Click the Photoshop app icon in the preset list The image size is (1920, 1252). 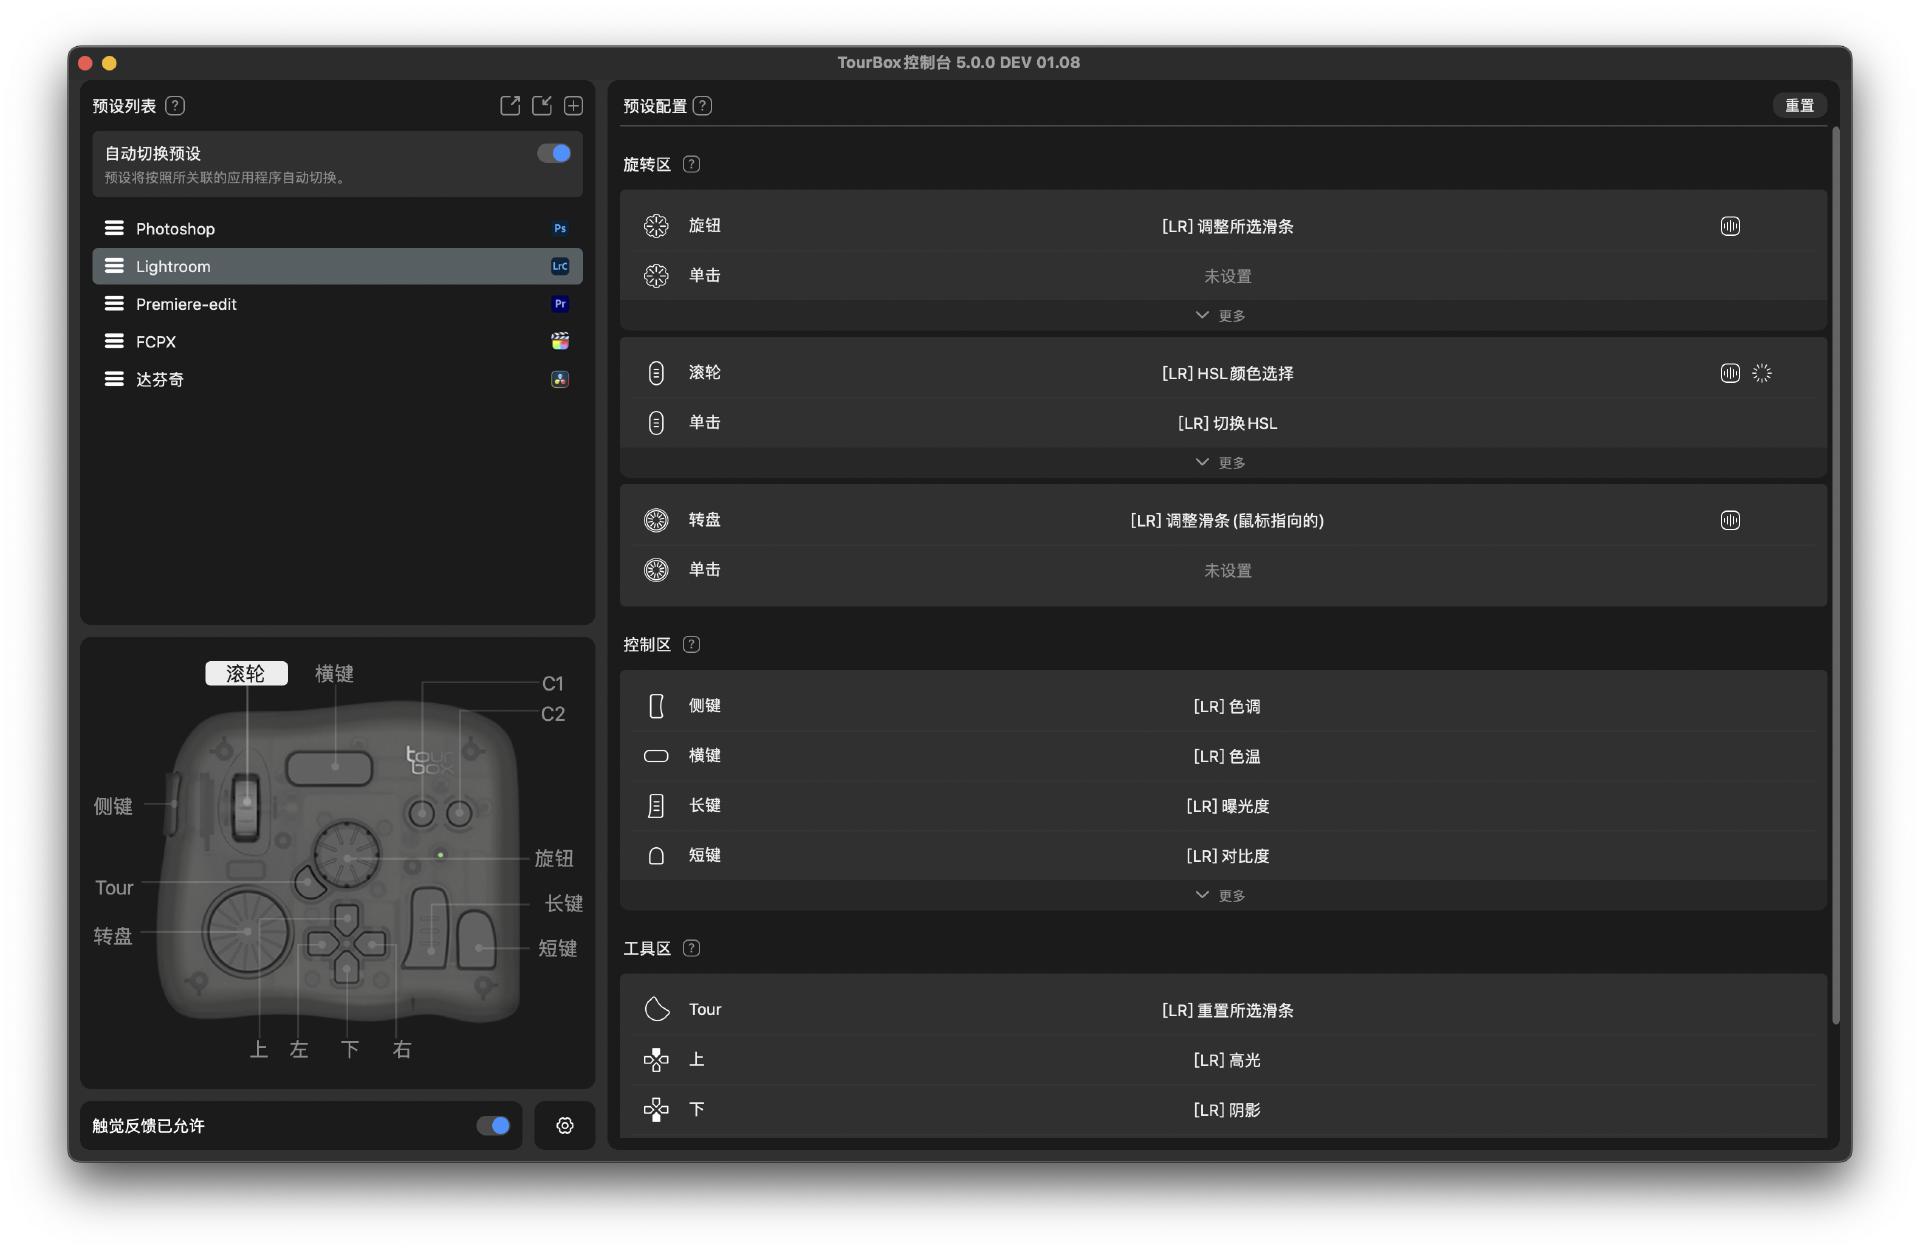(x=560, y=228)
